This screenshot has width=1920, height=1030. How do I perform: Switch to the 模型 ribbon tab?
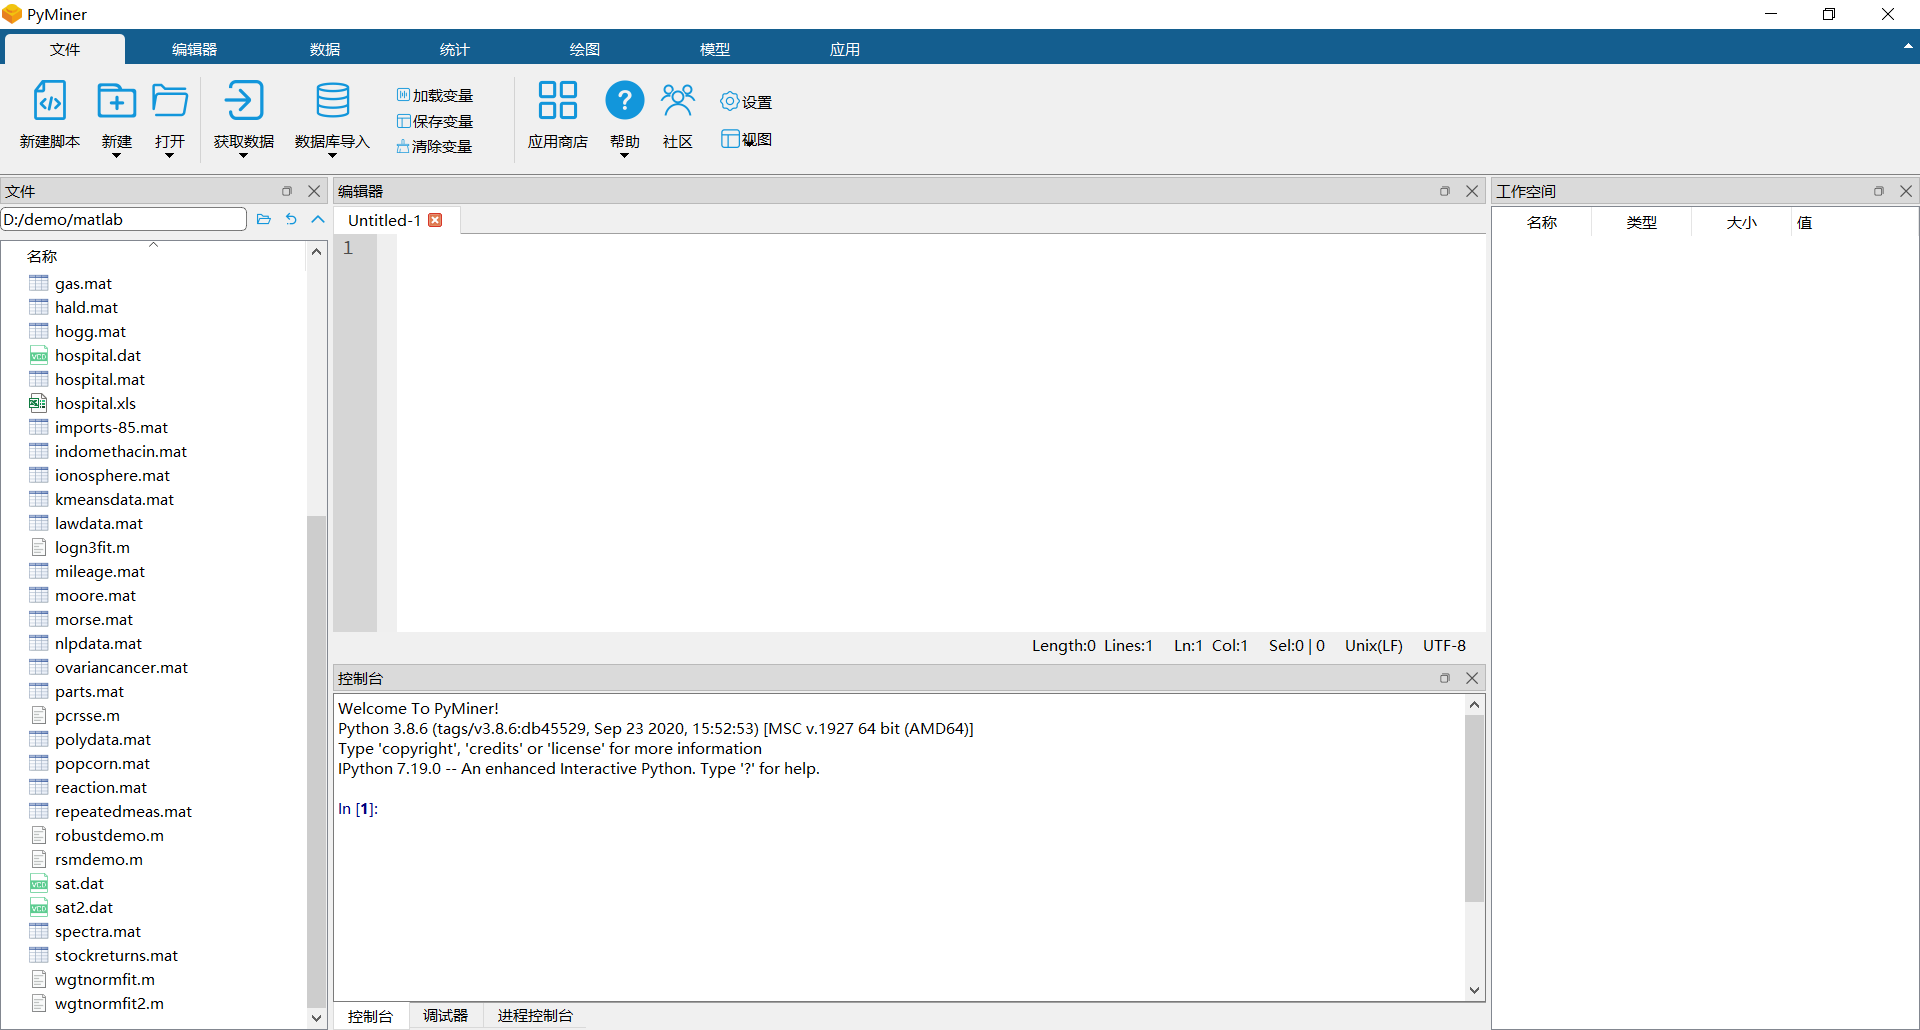click(714, 49)
